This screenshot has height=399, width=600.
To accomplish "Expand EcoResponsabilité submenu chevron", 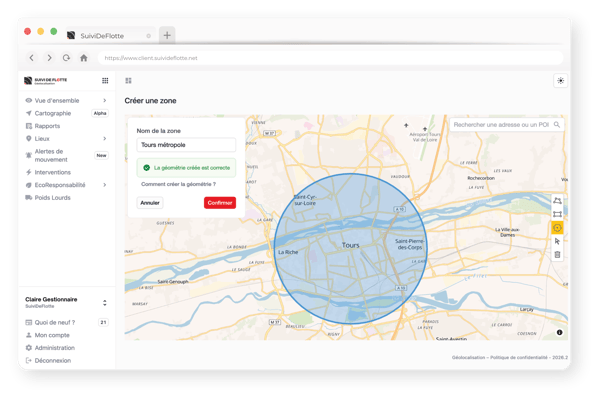I will [104, 185].
